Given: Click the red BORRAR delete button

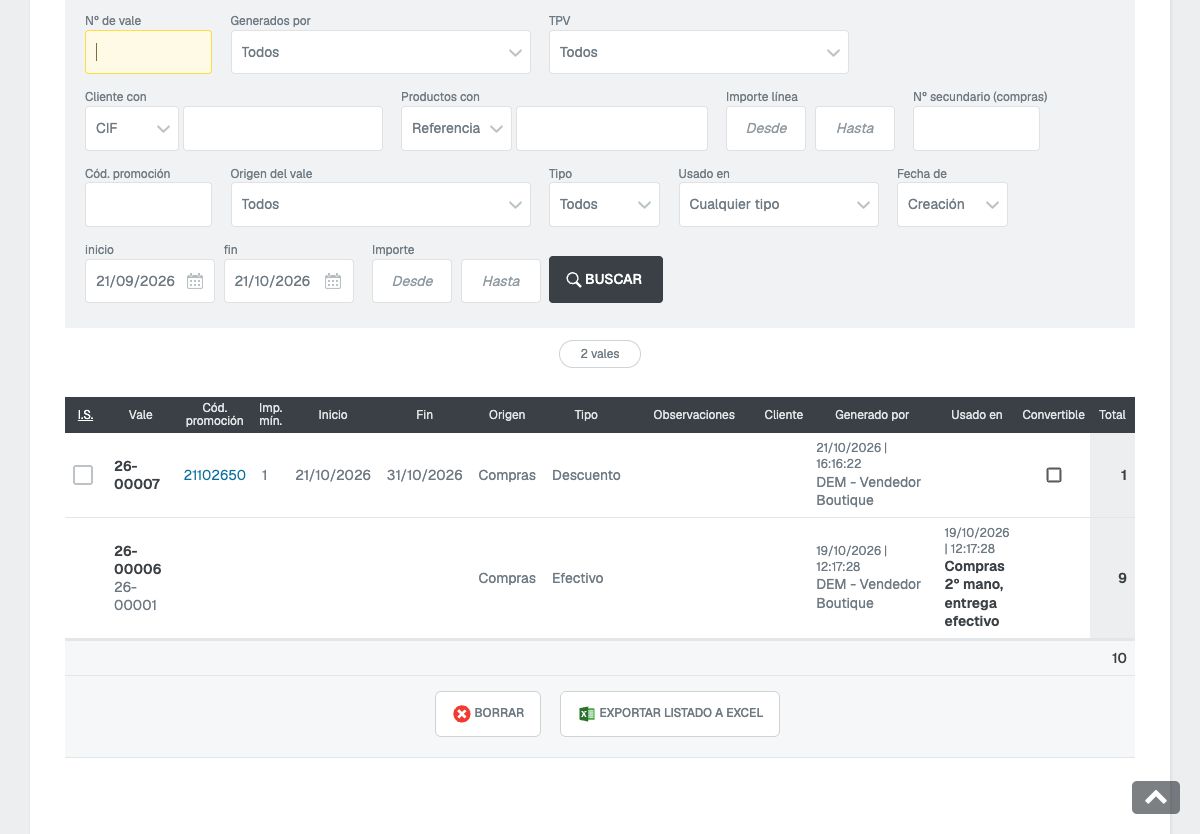Looking at the screenshot, I should pyautogui.click(x=488, y=714).
